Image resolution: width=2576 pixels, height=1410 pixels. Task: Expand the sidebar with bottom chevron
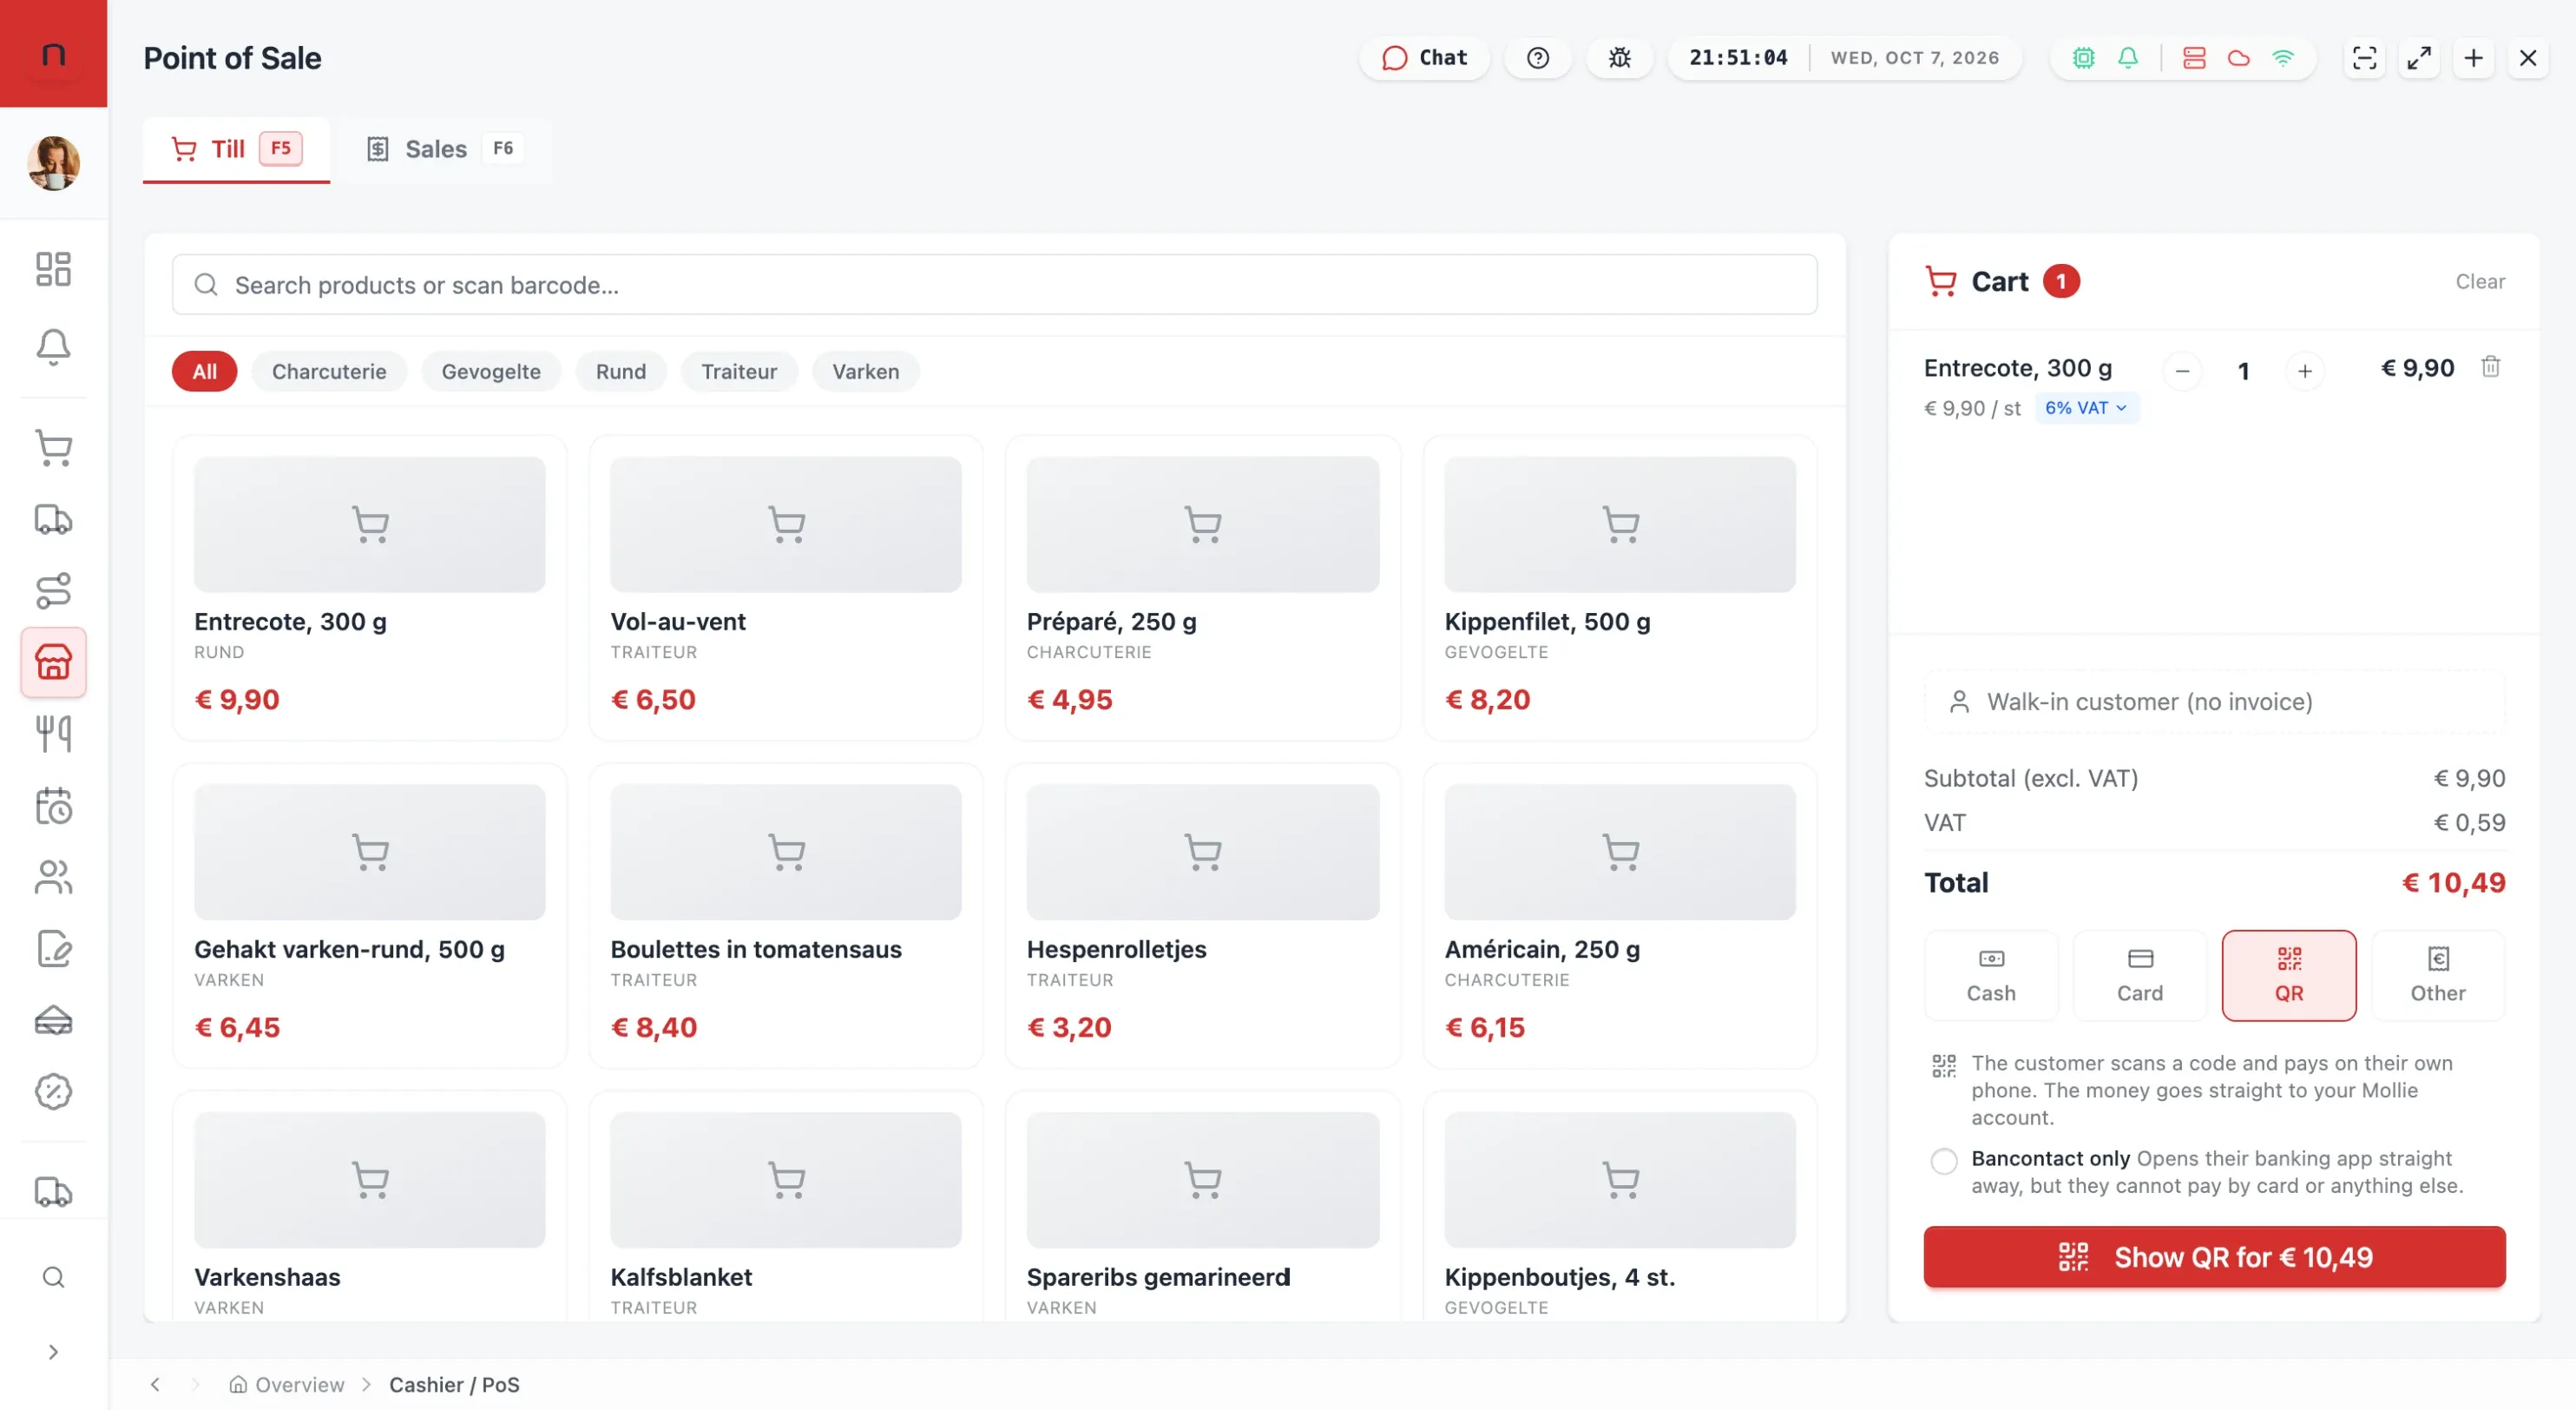click(53, 1352)
